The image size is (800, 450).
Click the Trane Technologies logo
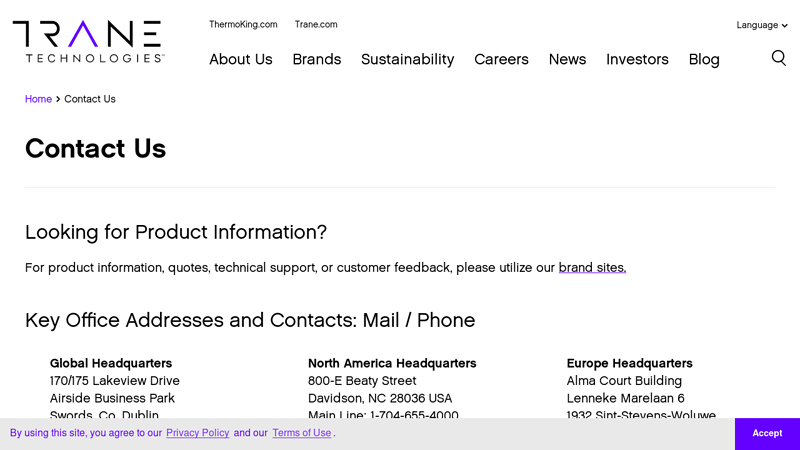[x=88, y=42]
